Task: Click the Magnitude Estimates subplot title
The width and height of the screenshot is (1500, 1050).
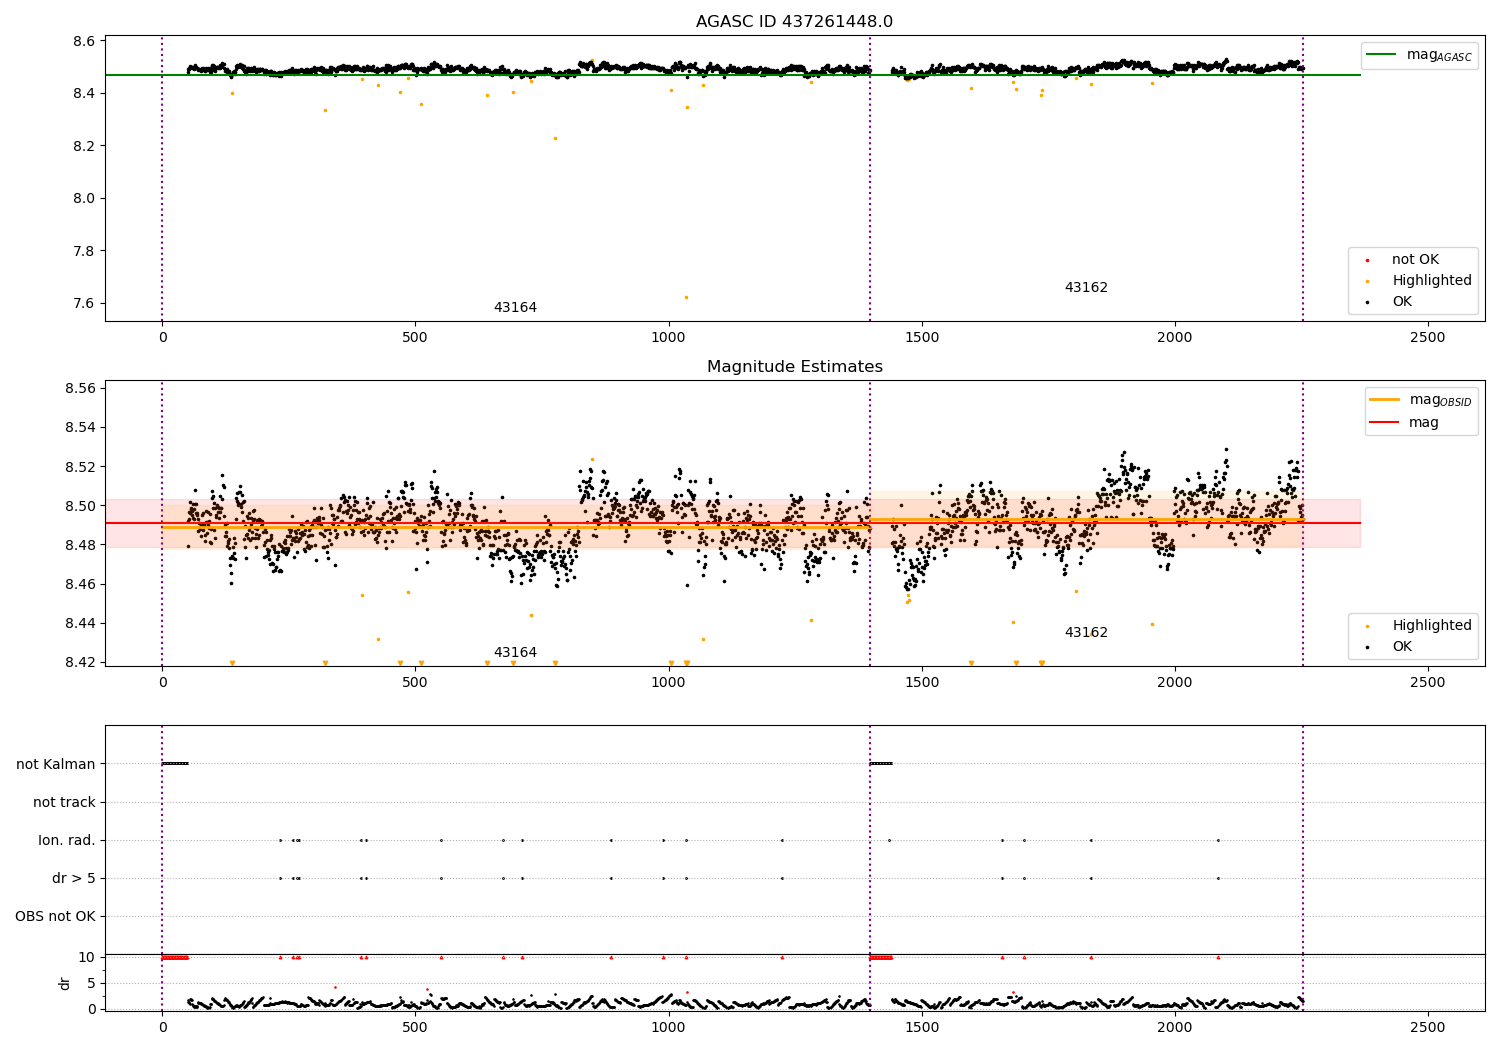Action: pyautogui.click(x=794, y=367)
